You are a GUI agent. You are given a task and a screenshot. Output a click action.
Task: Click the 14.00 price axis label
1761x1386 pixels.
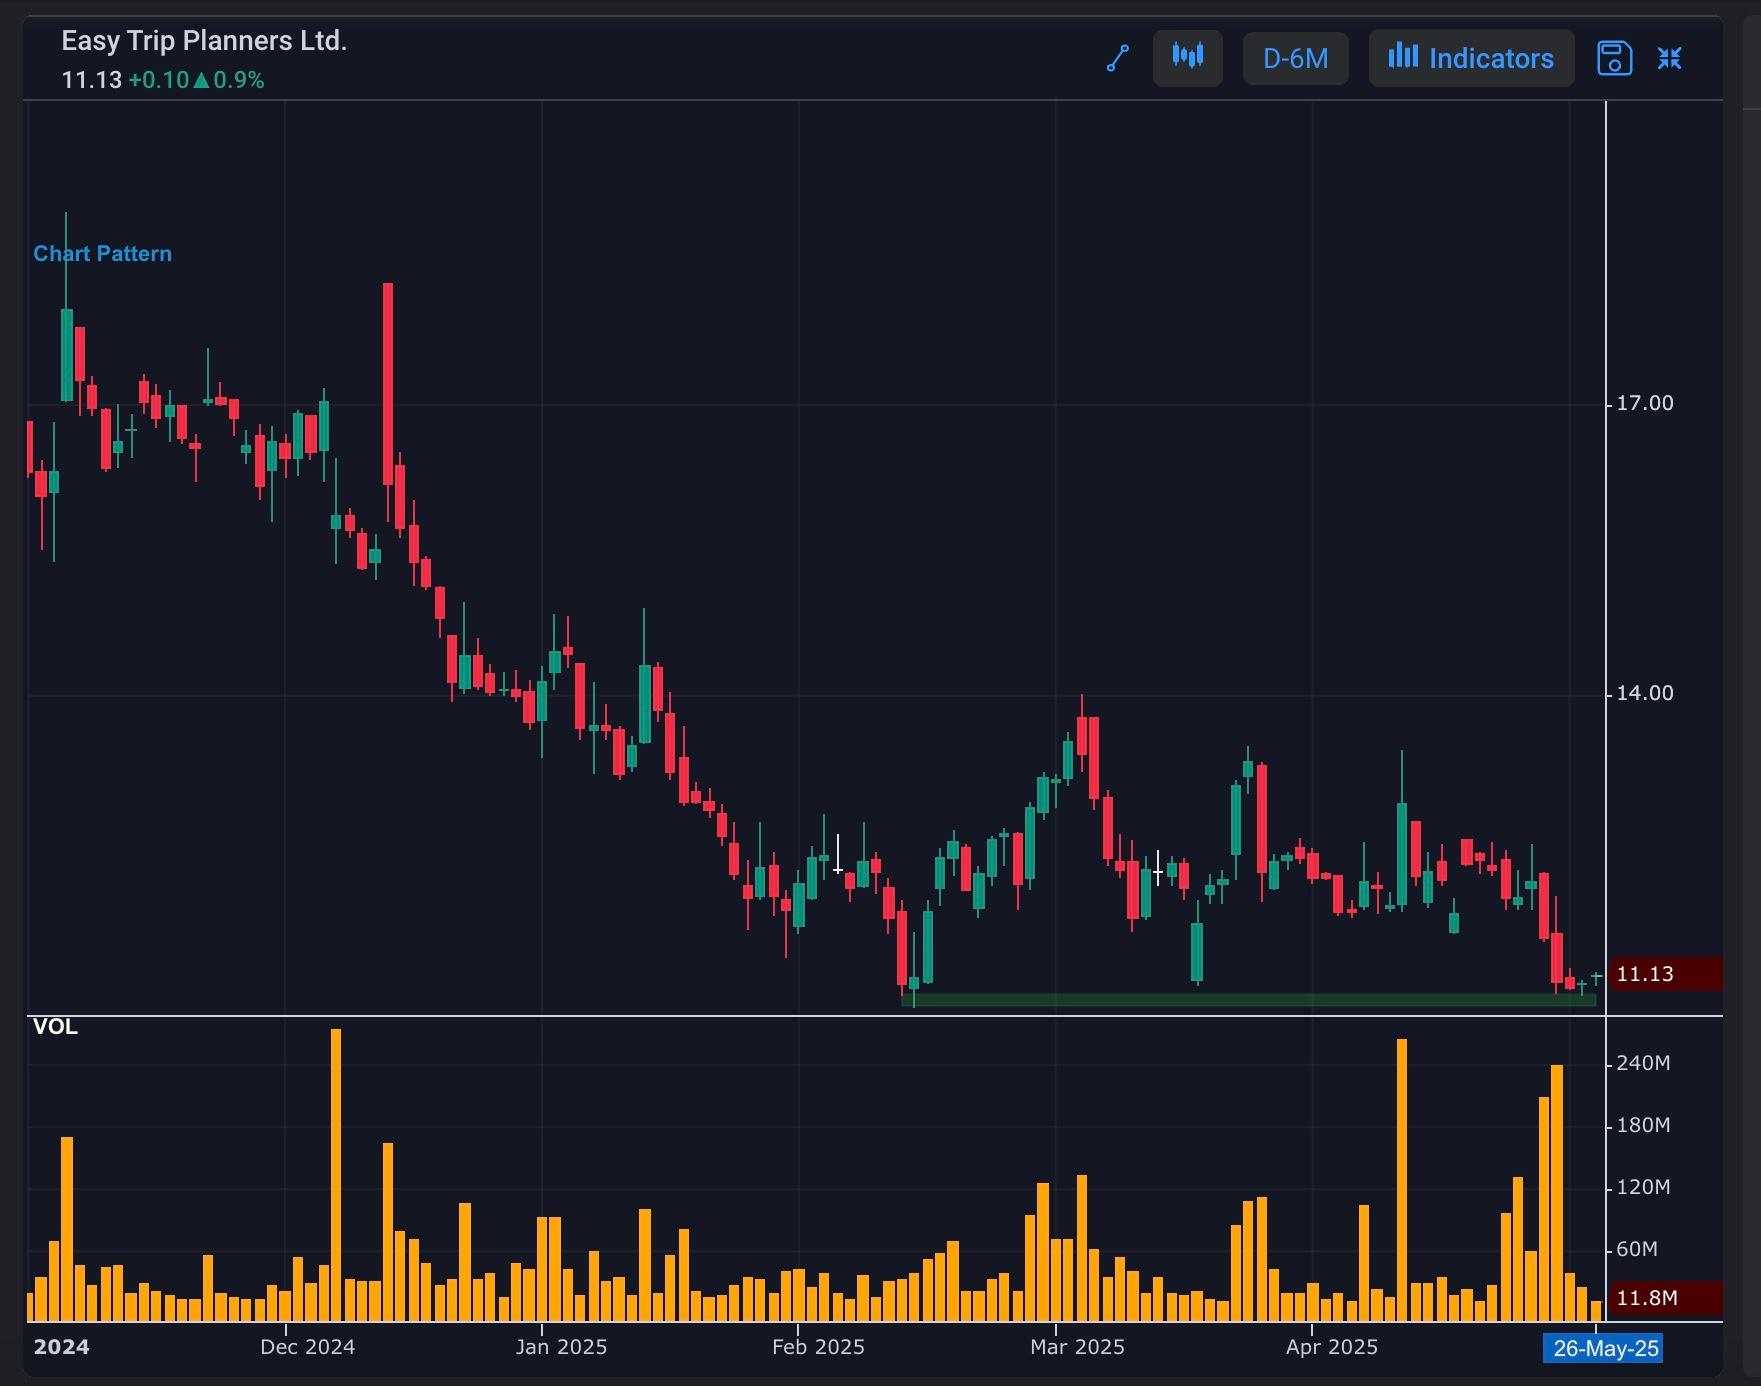(1645, 693)
